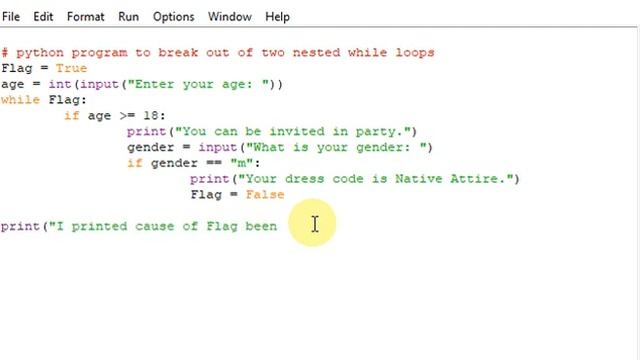Open the Format menu
The image size is (640, 360).
pos(85,17)
